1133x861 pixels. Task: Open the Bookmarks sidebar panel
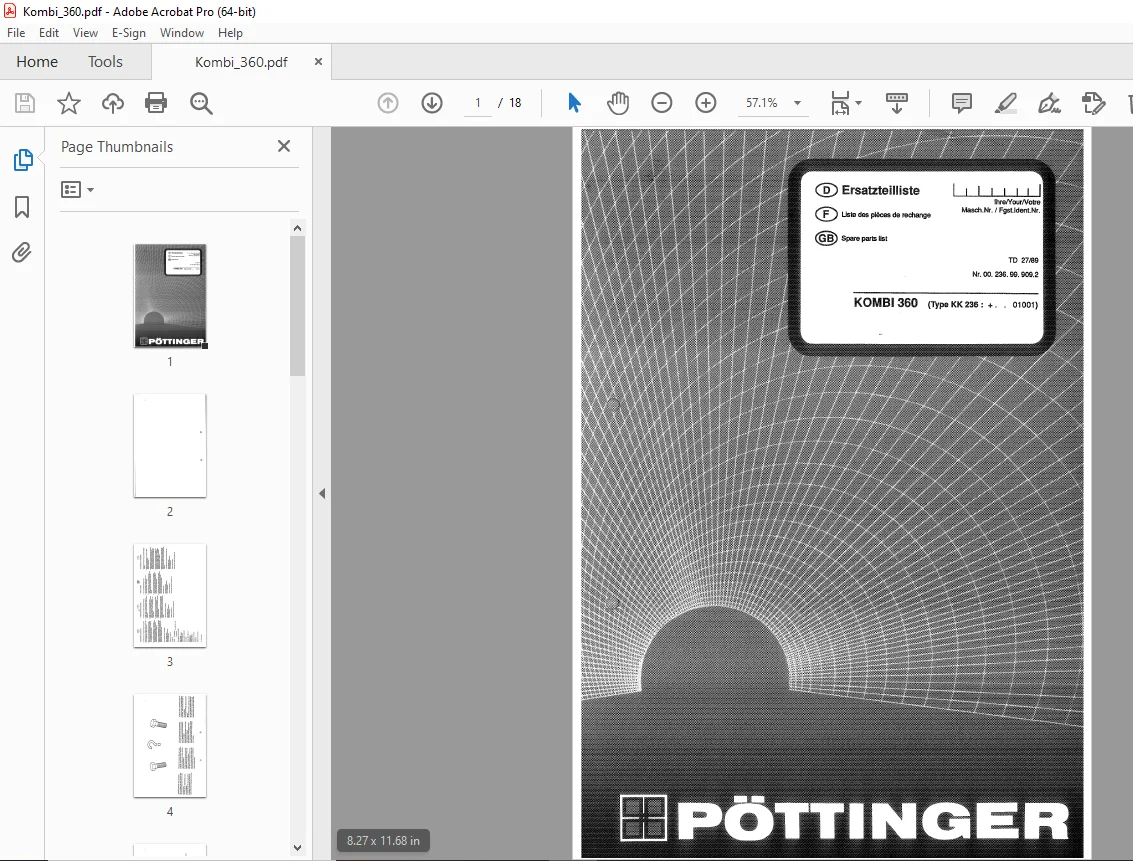point(22,207)
